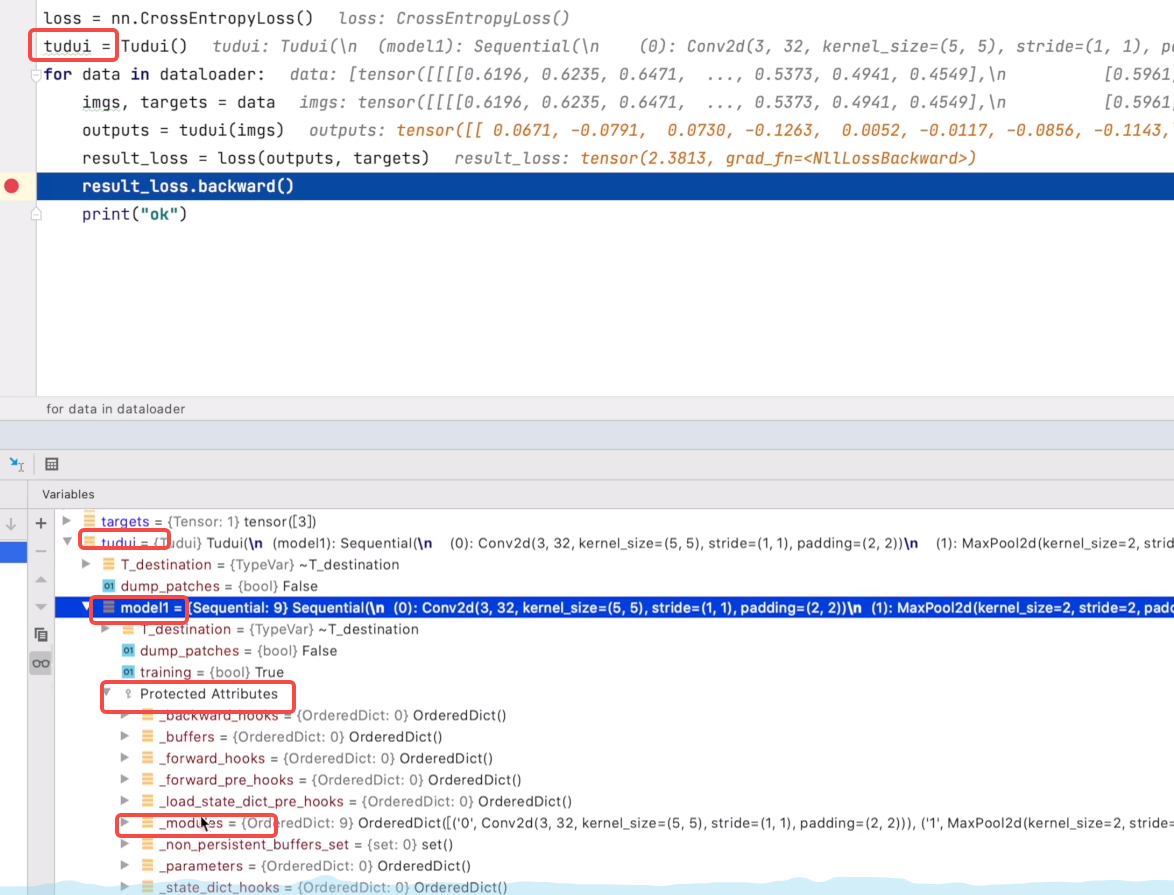This screenshot has width=1174, height=895.
Task: Click code 'tudui = Tudui()' assignment
Action: (115, 46)
